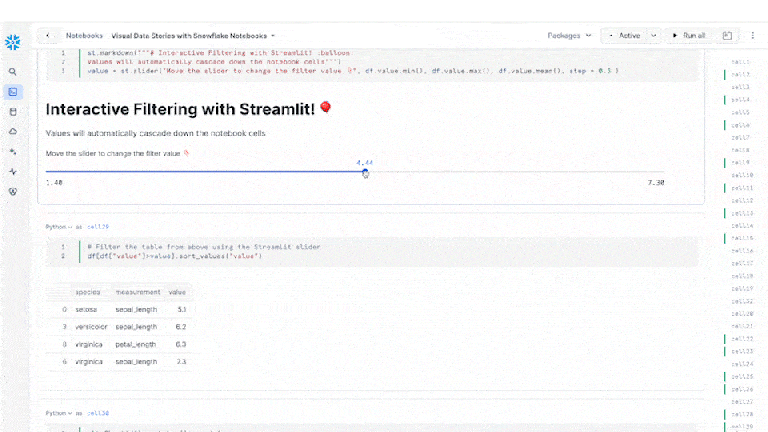Jump to cell10 in the outline
This screenshot has height=432, width=768.
click(x=742, y=175)
